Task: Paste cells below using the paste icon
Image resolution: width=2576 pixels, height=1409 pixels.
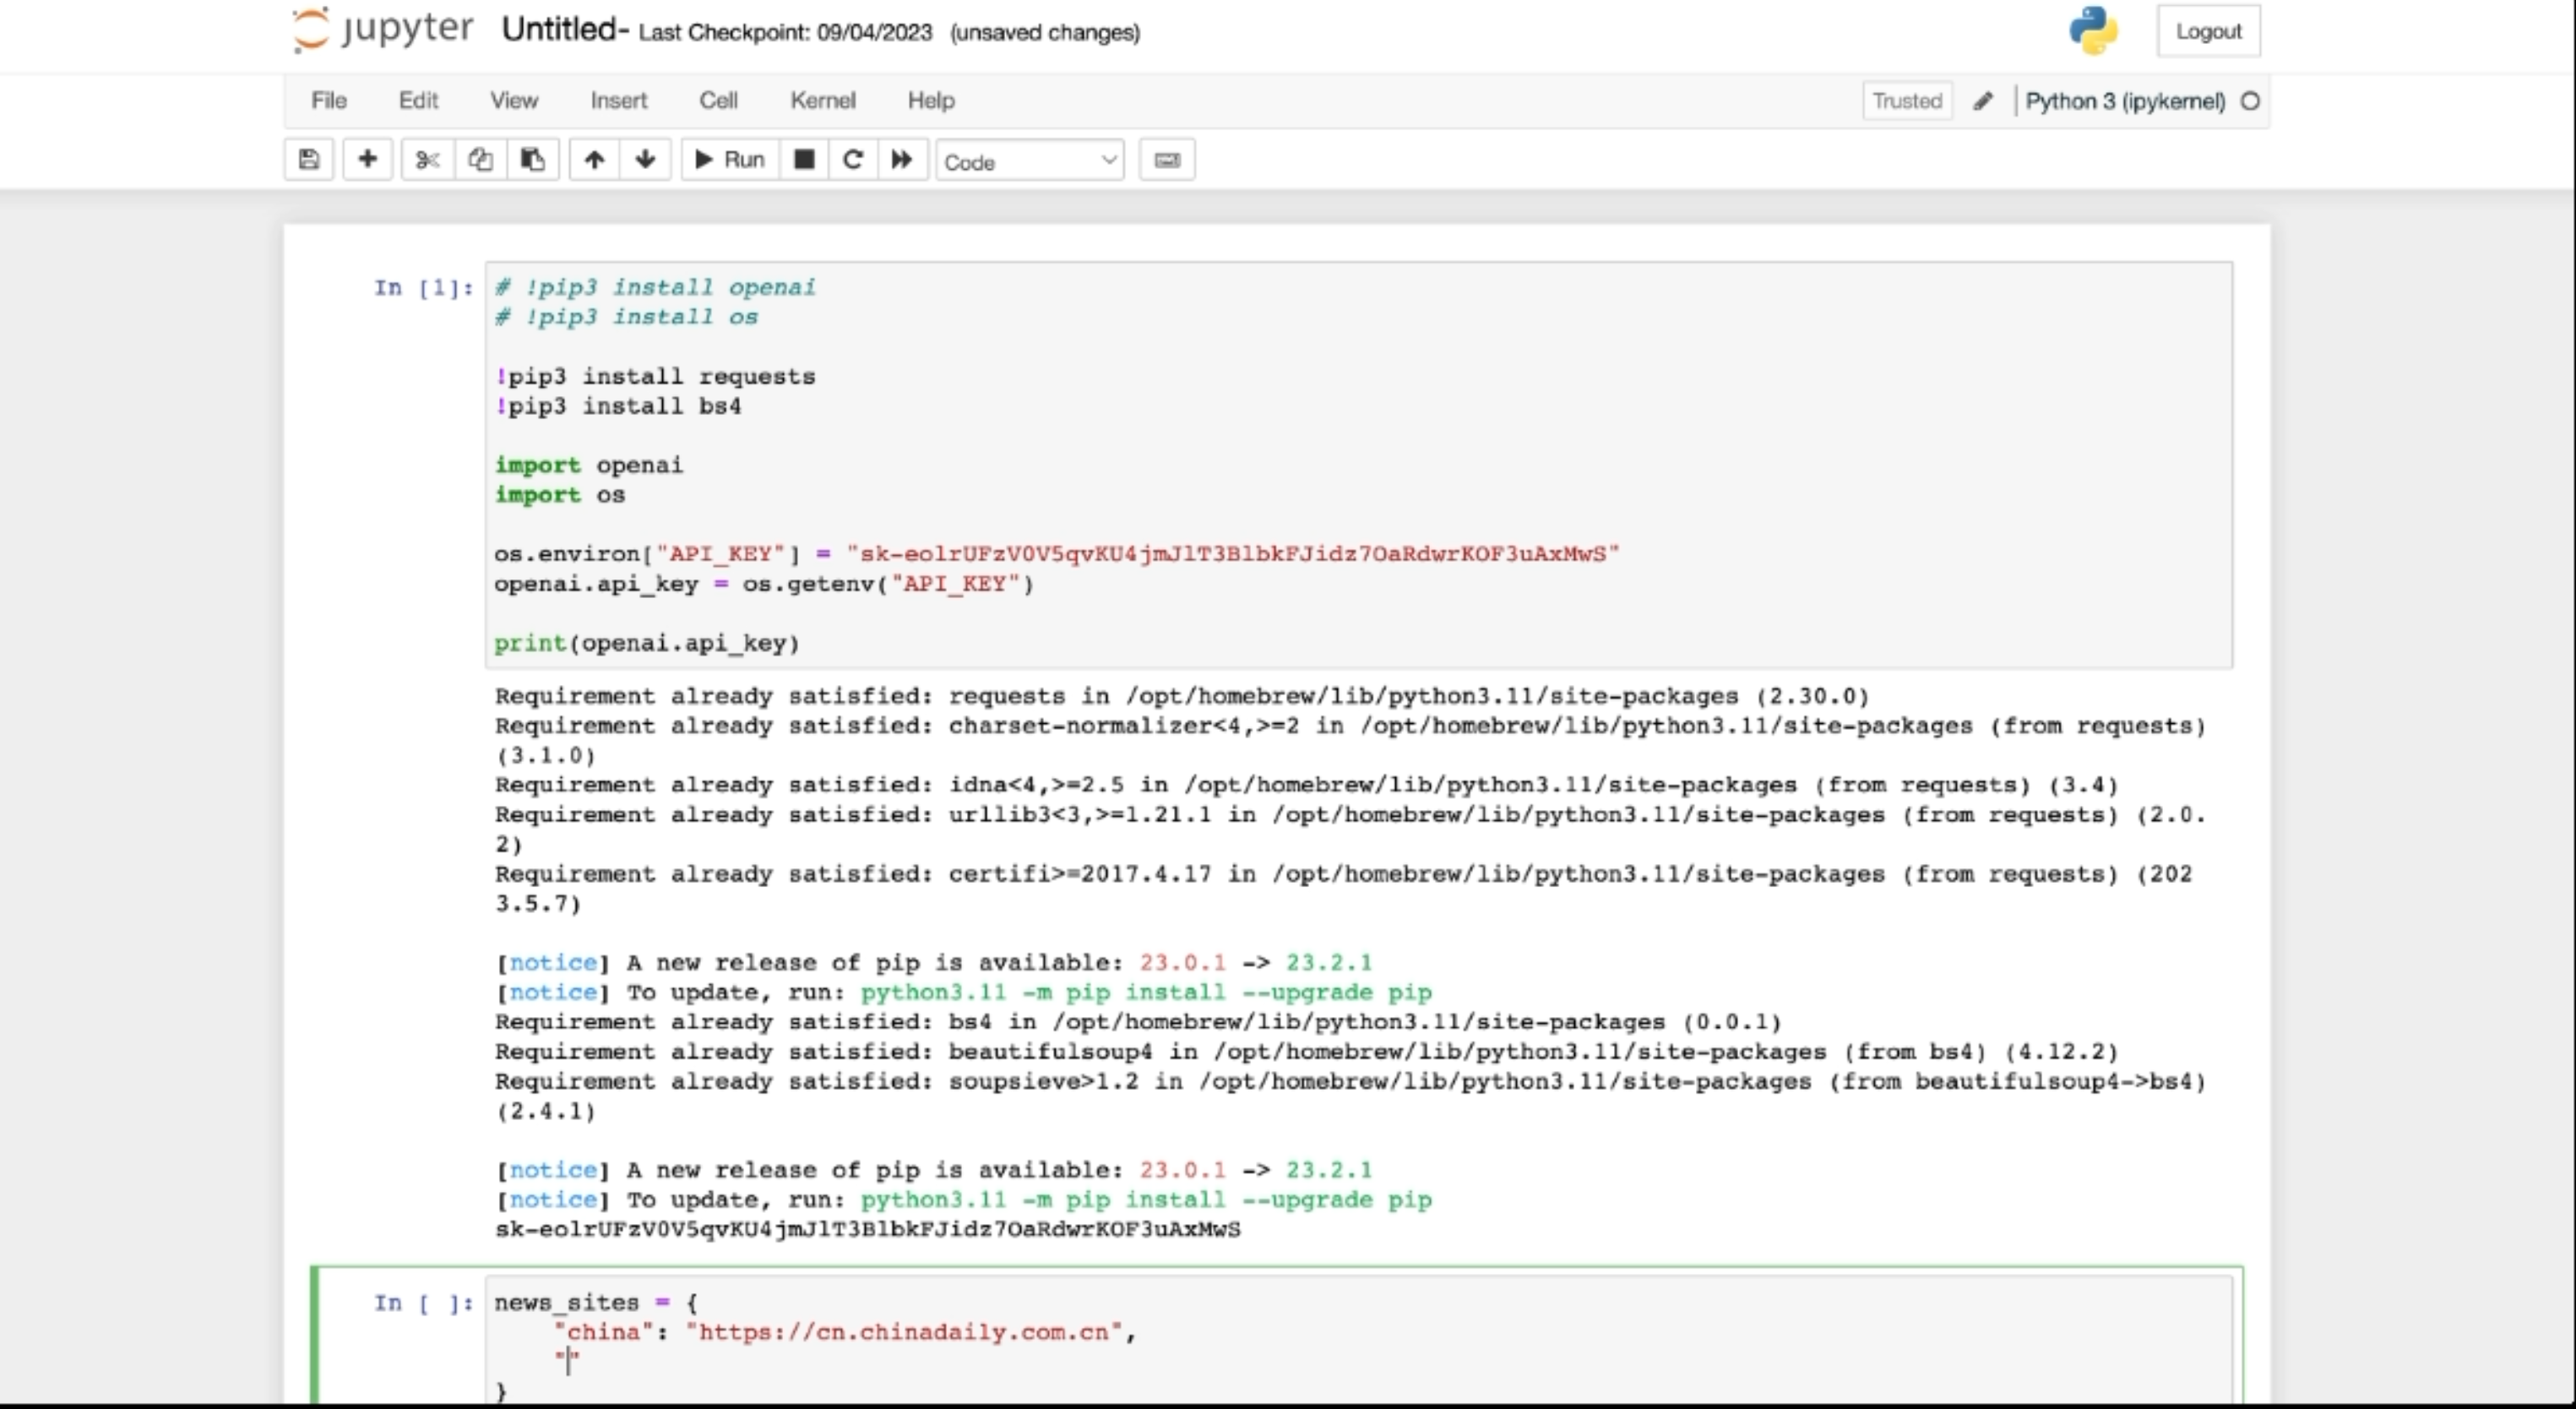Action: [533, 160]
